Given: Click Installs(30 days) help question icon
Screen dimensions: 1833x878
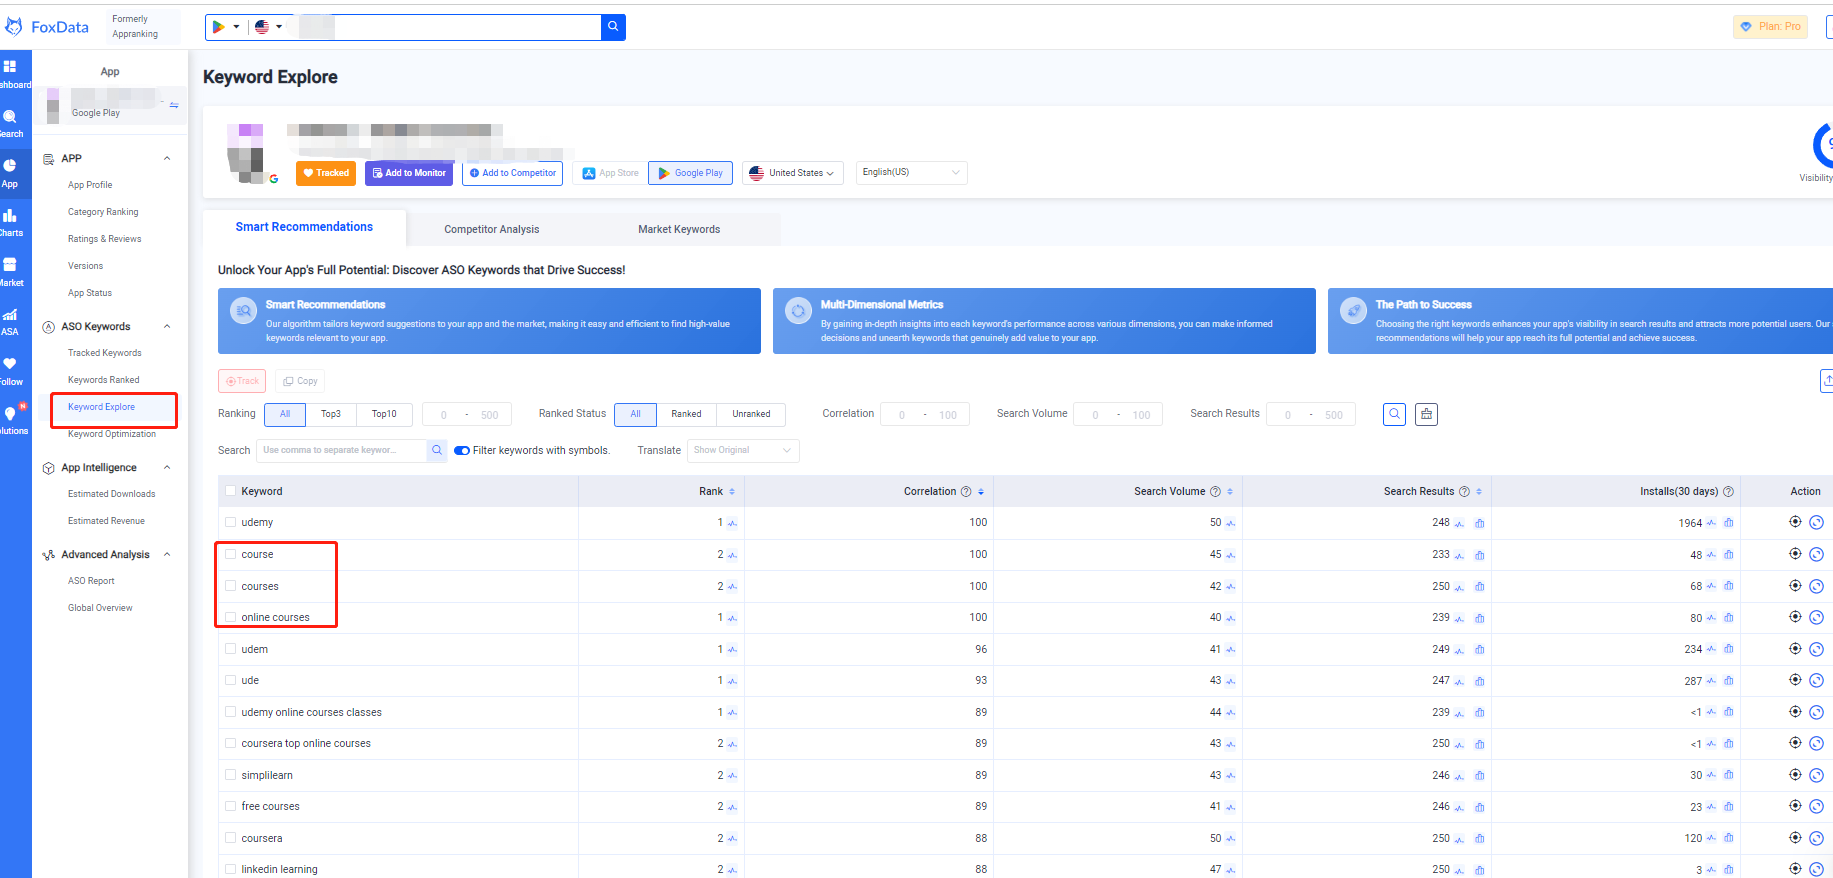Looking at the screenshot, I should coord(1728,492).
